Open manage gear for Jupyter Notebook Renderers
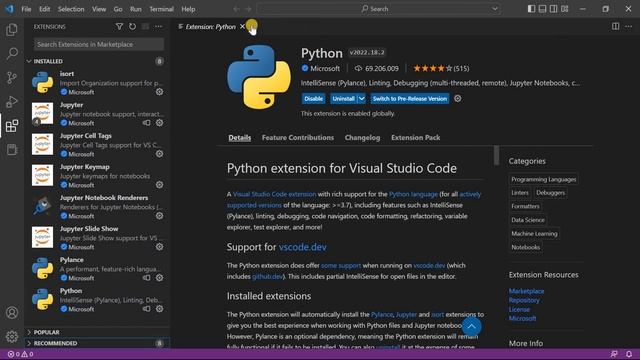 point(160,216)
